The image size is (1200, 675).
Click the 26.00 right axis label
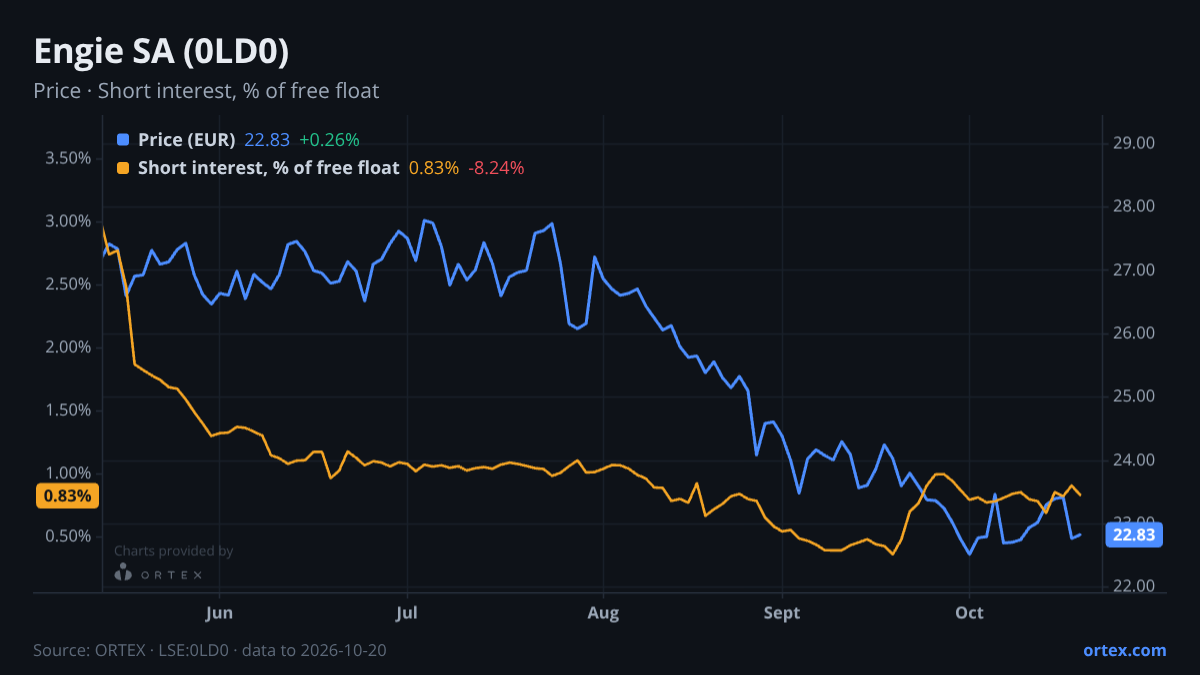click(1134, 333)
